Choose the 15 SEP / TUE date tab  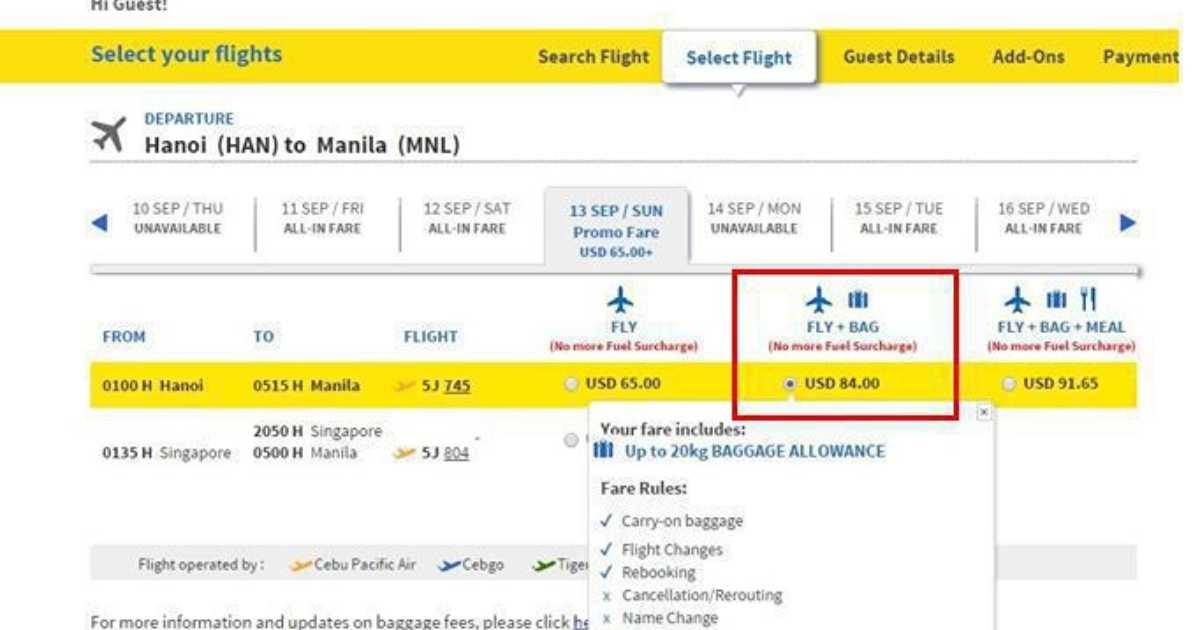898,218
